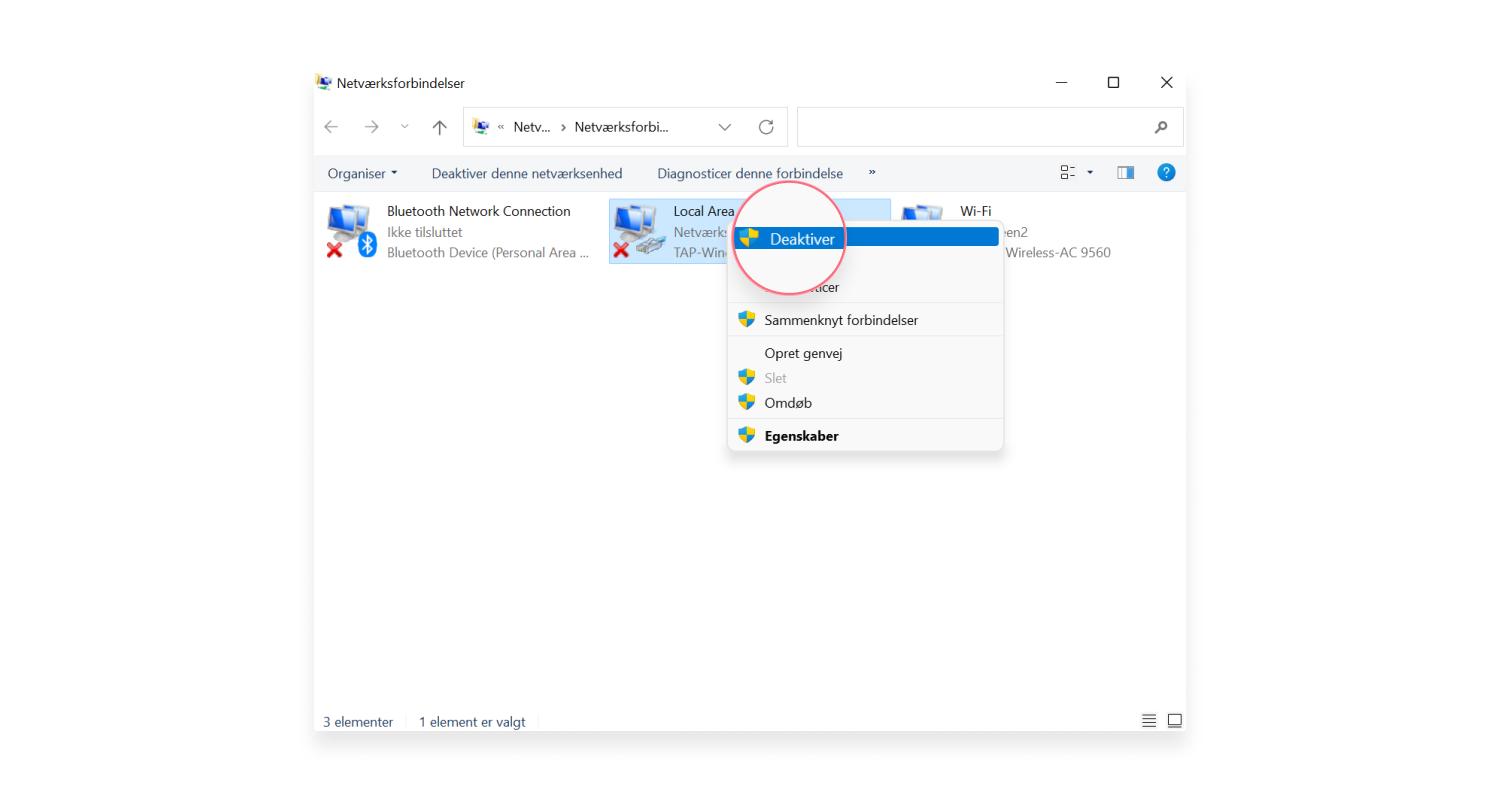The image size is (1500, 800).
Task: Open help with the question mark icon
Action: coord(1166,172)
